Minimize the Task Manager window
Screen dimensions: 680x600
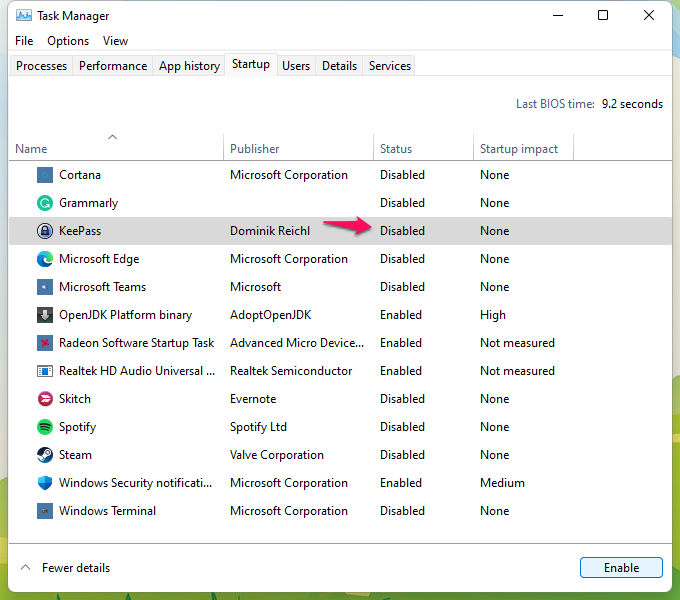click(x=558, y=16)
